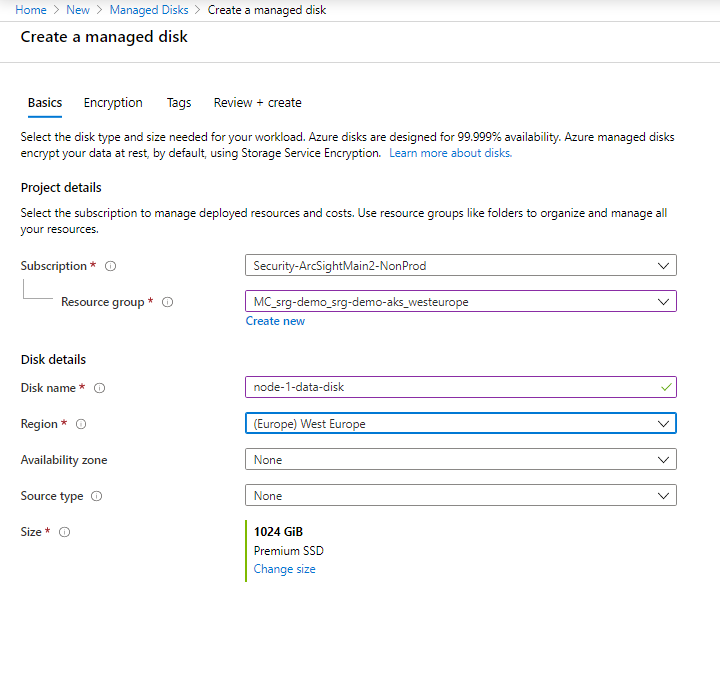Viewport: 720px width, 682px height.
Task: Click the Create new resource group link
Action: pos(275,321)
